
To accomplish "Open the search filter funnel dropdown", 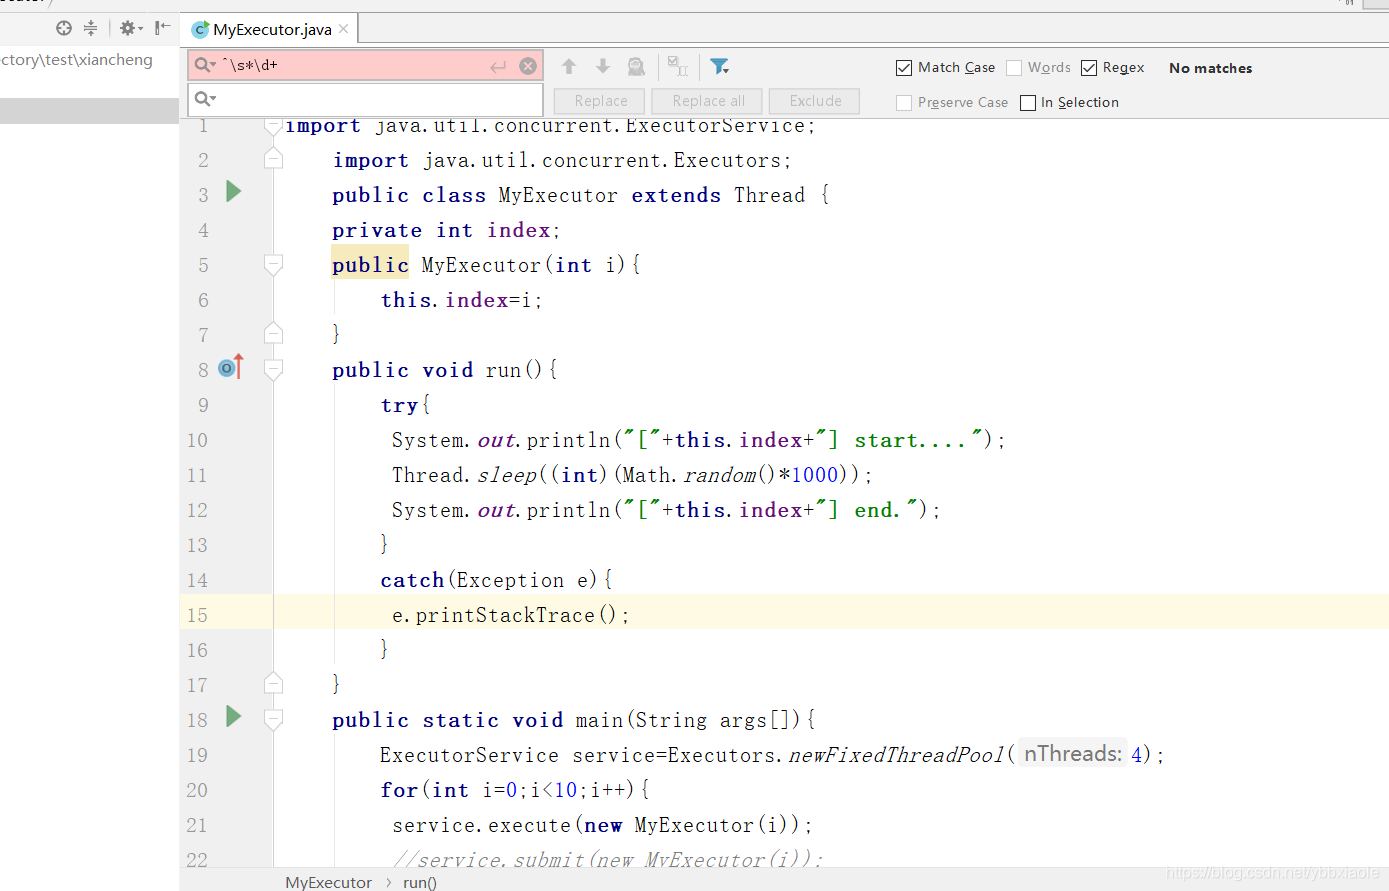I will pyautogui.click(x=719, y=66).
